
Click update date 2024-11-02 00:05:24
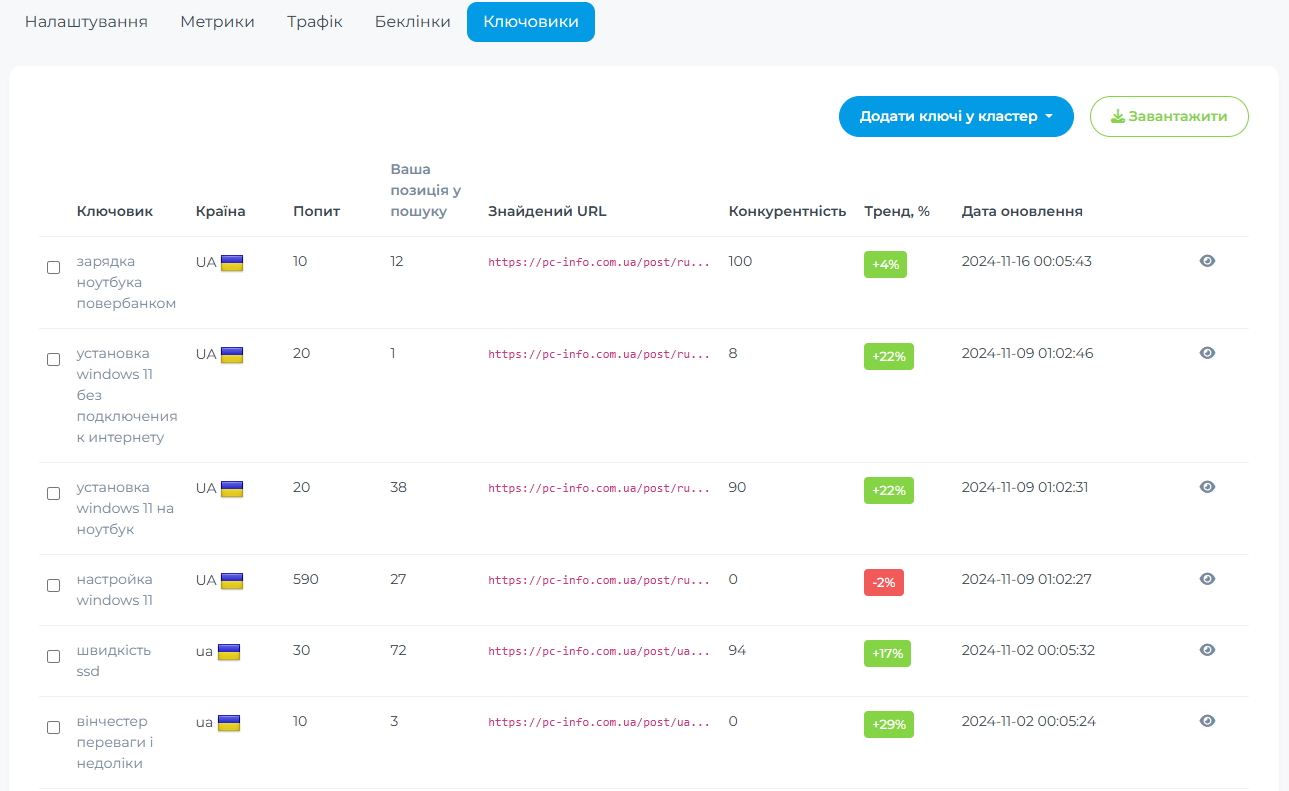coord(1028,721)
